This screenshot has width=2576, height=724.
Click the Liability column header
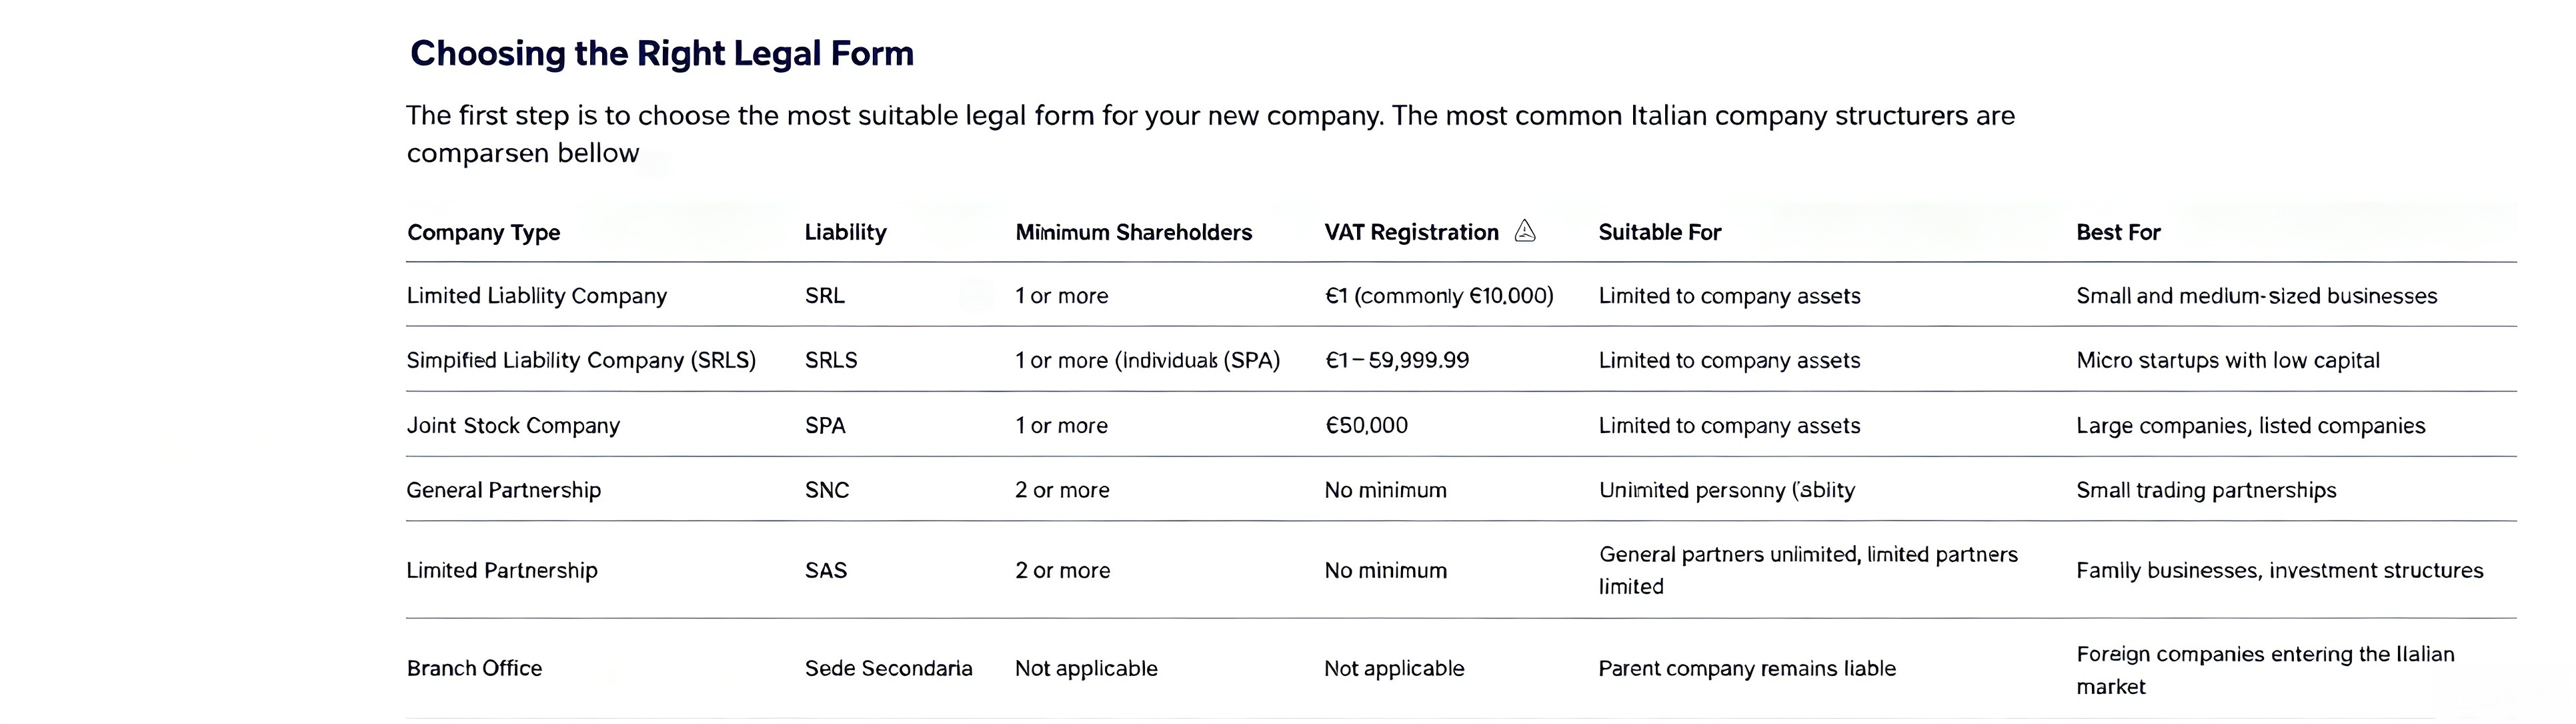point(845,232)
